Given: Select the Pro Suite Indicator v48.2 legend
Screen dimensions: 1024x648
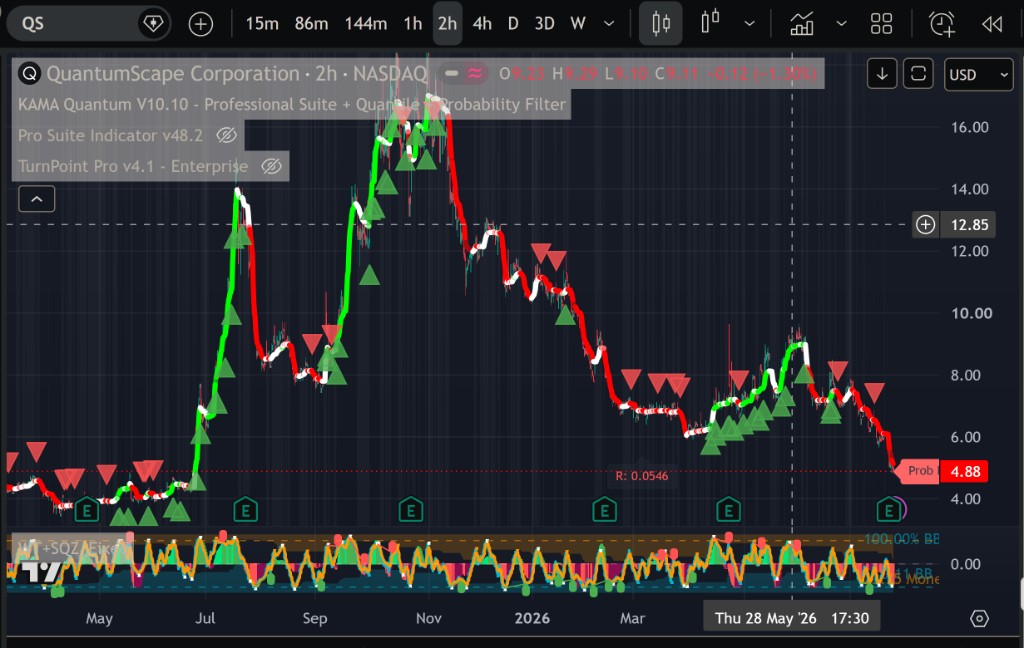Looking at the screenshot, I should (x=110, y=135).
